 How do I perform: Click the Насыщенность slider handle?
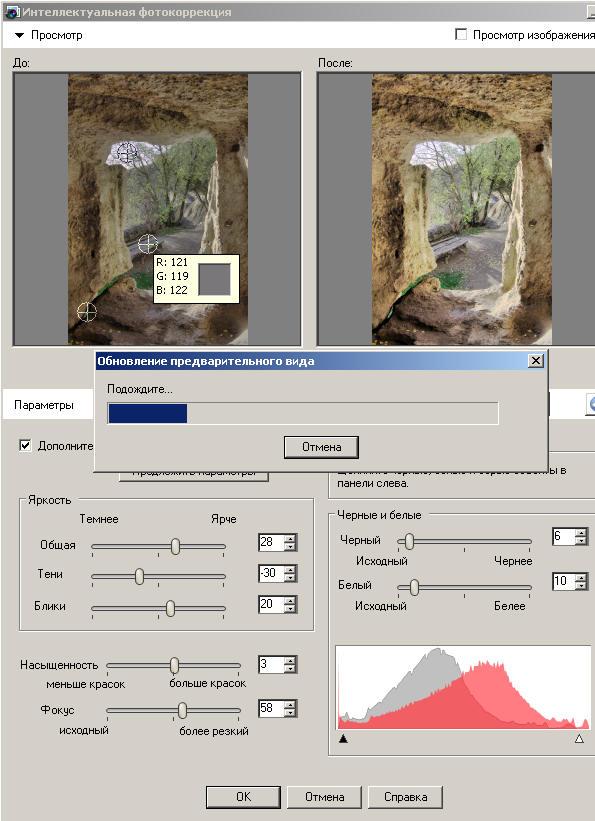click(x=174, y=665)
